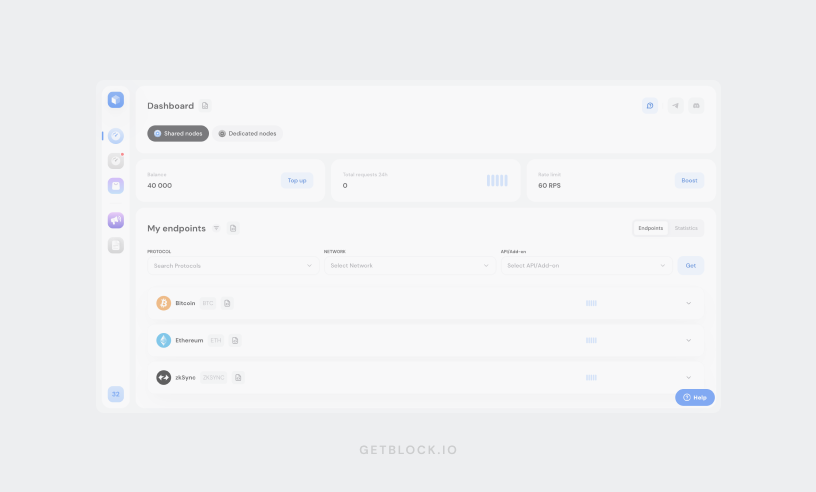The image size is (816, 492).
Task: Expand the Ethereum endpoint row chevron
Action: click(688, 340)
